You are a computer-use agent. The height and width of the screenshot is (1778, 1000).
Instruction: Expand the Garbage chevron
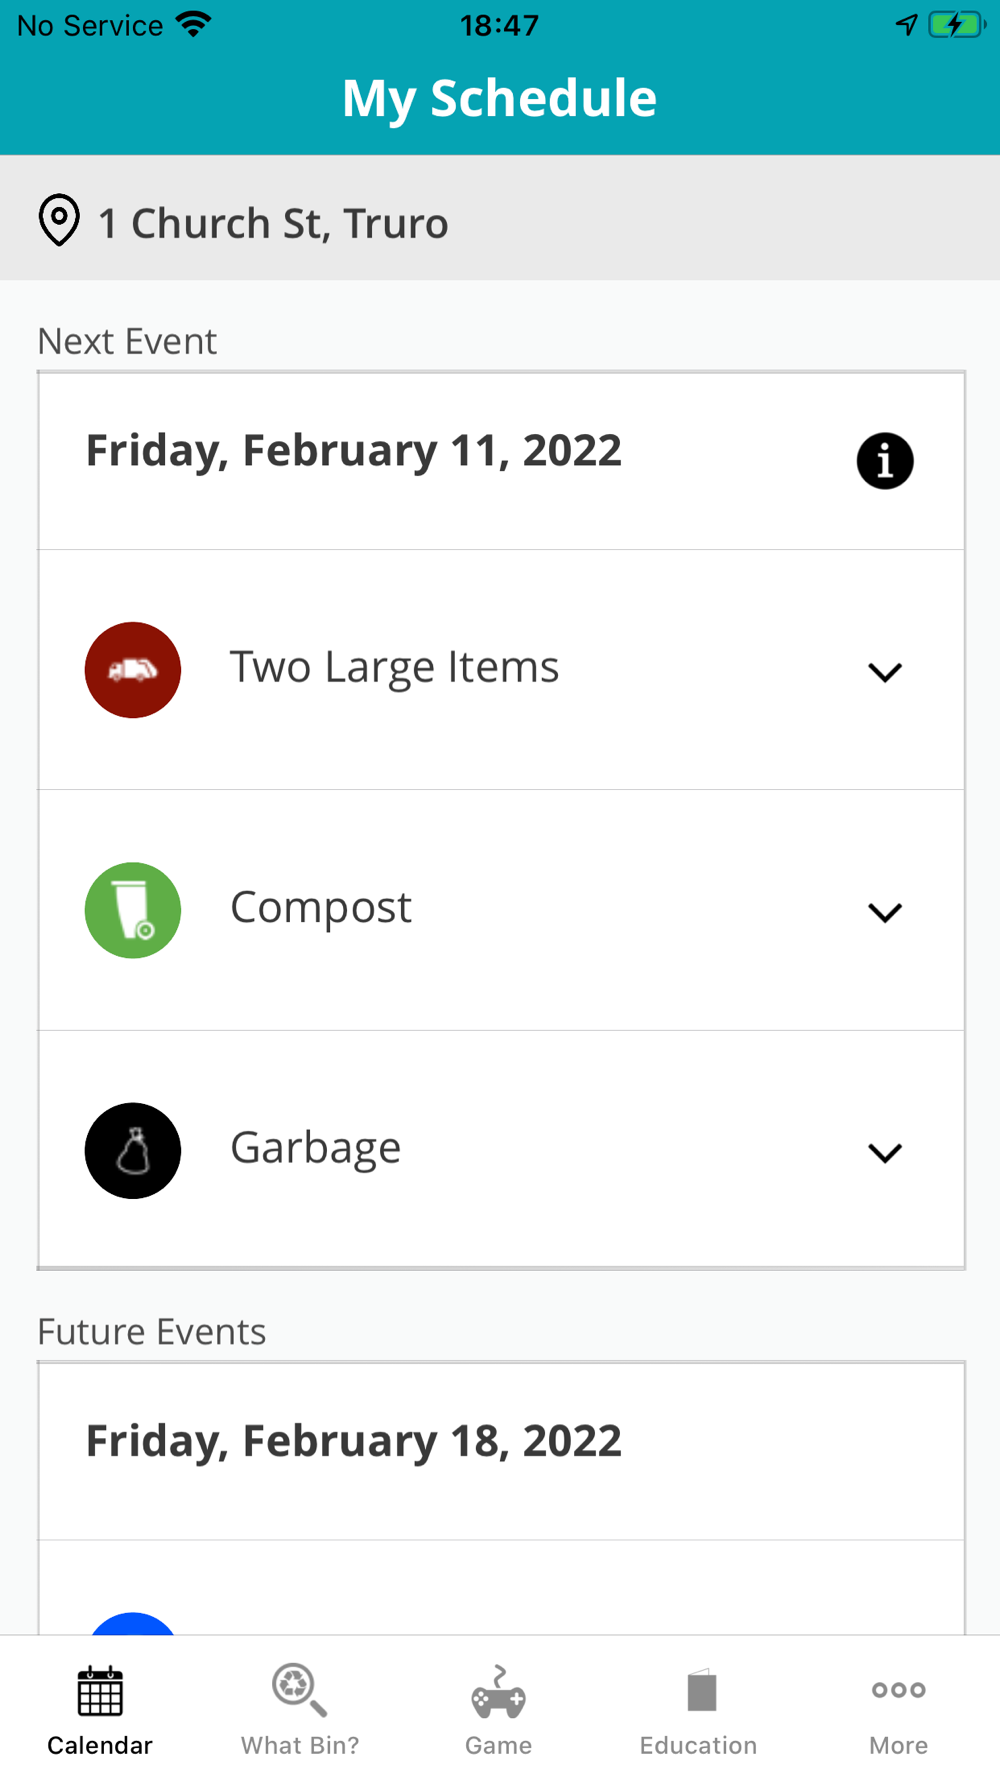885,1153
